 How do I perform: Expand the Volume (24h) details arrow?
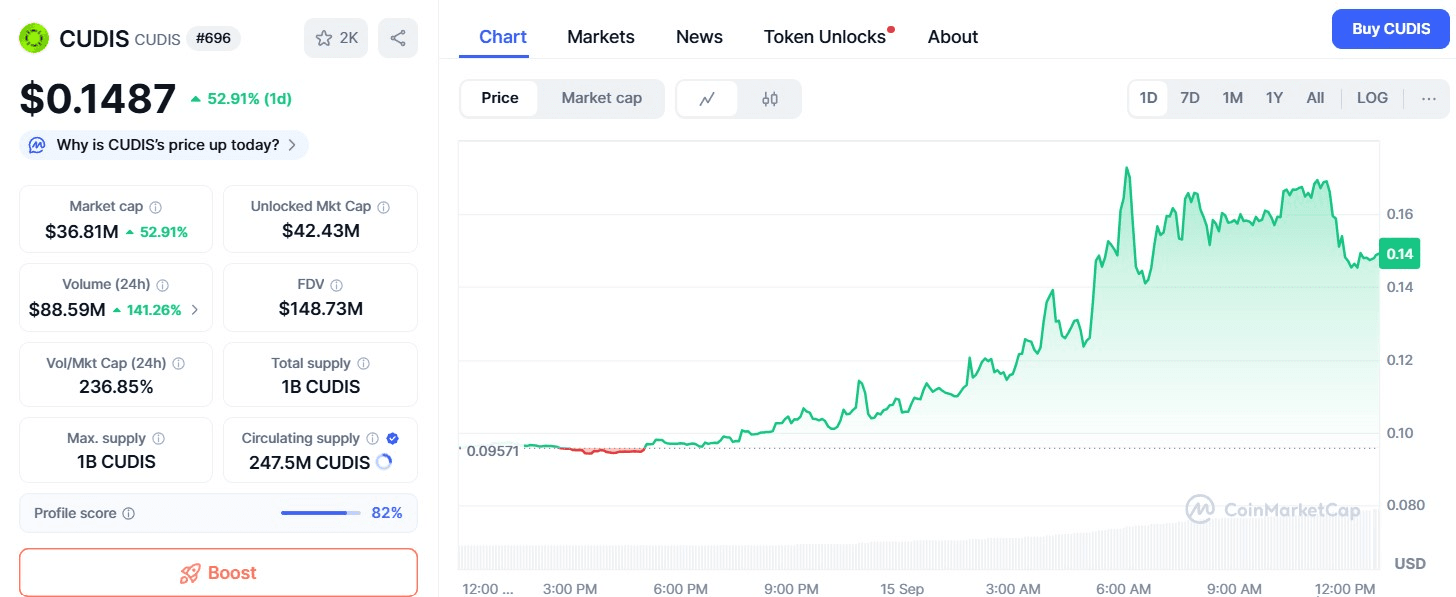point(194,310)
